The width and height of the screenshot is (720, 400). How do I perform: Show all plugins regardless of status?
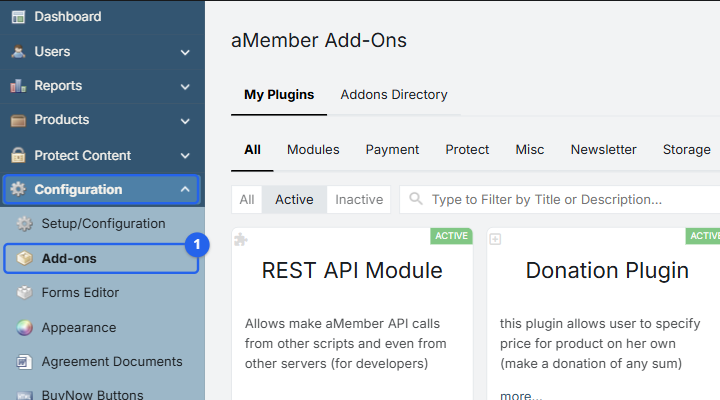(247, 199)
